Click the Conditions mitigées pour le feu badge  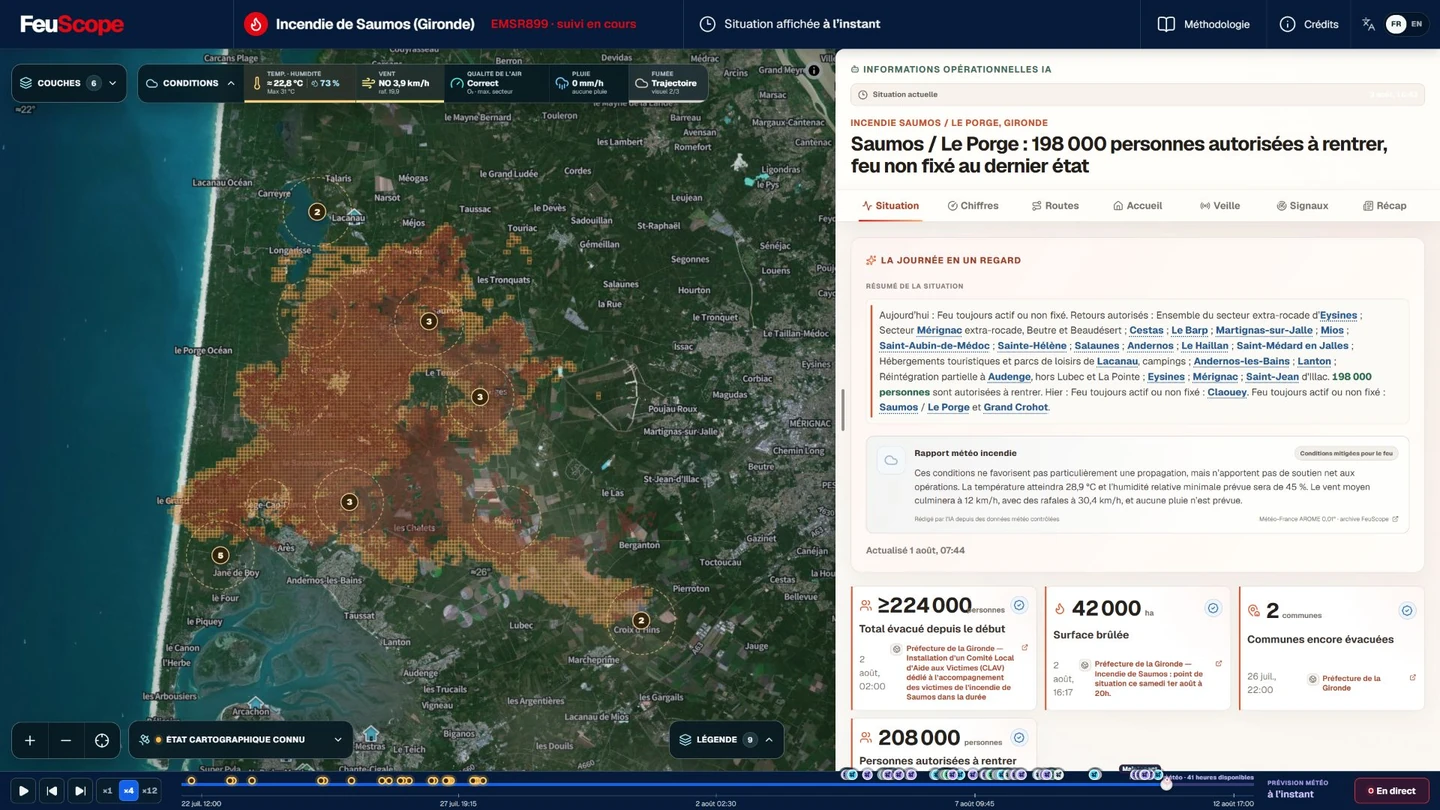coord(1346,453)
